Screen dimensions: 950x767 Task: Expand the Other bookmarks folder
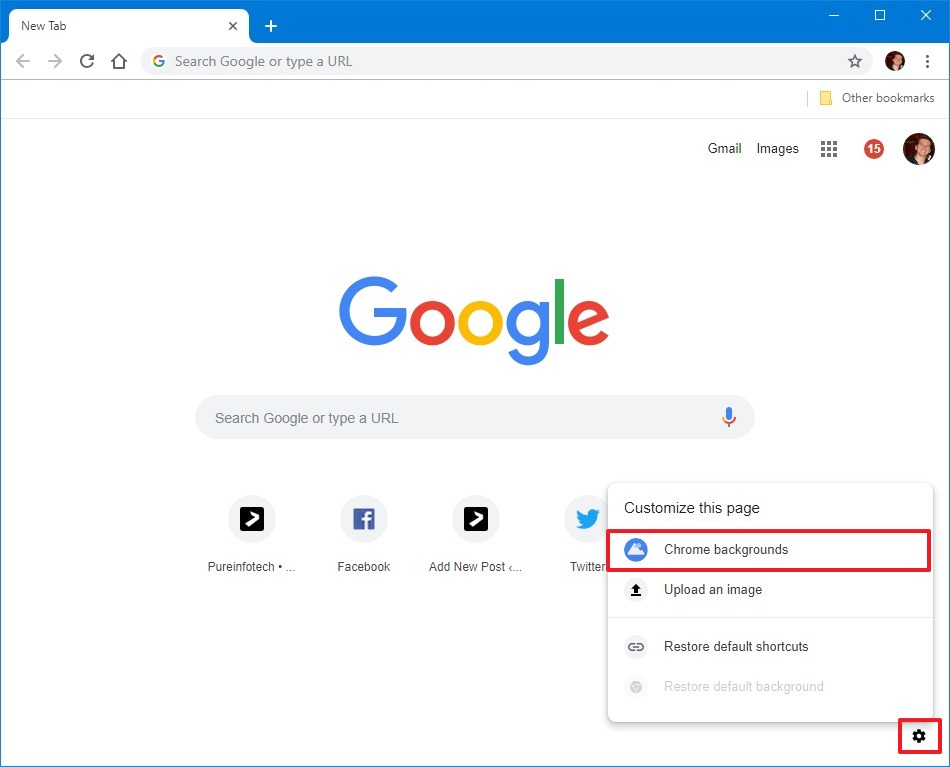point(876,98)
